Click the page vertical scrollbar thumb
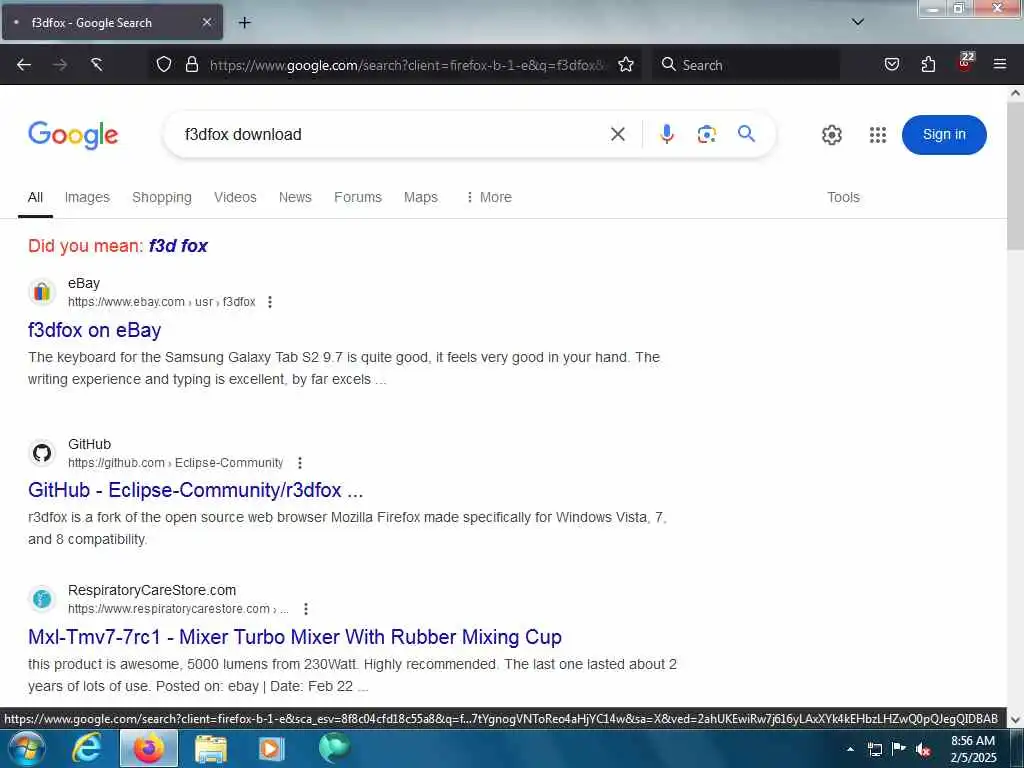 1015,175
